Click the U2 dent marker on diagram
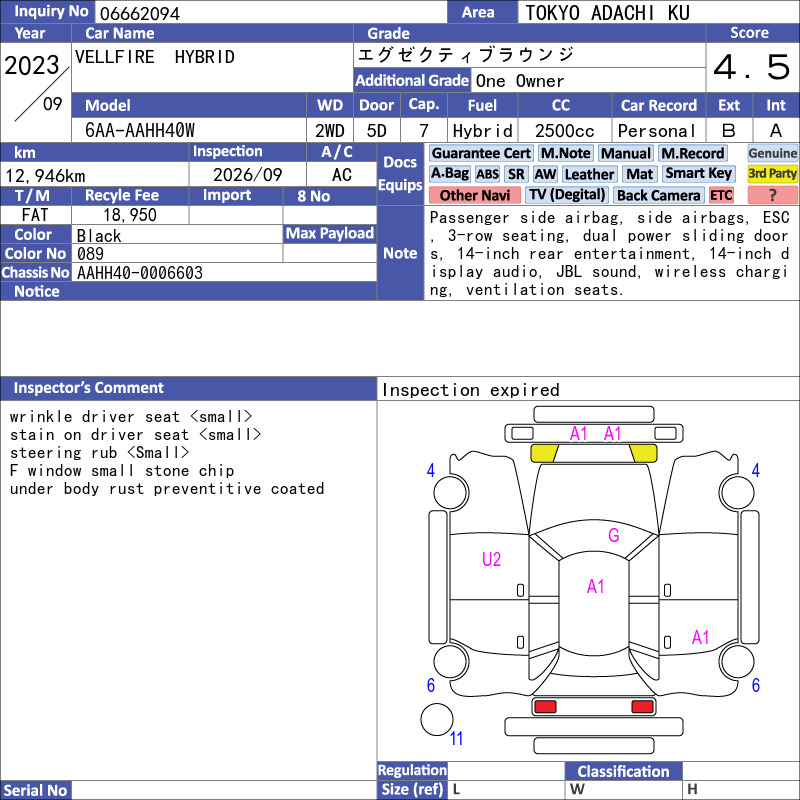The width and height of the screenshot is (800, 800). click(x=491, y=559)
